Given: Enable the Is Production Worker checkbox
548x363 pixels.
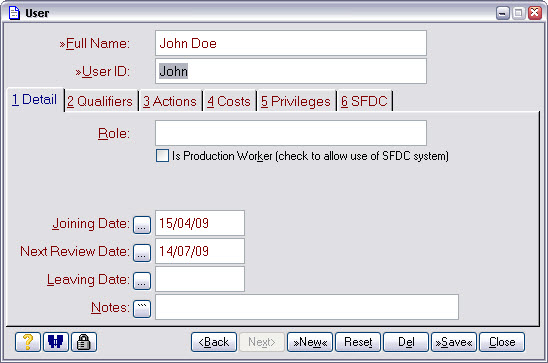Looking at the screenshot, I should pos(162,155).
